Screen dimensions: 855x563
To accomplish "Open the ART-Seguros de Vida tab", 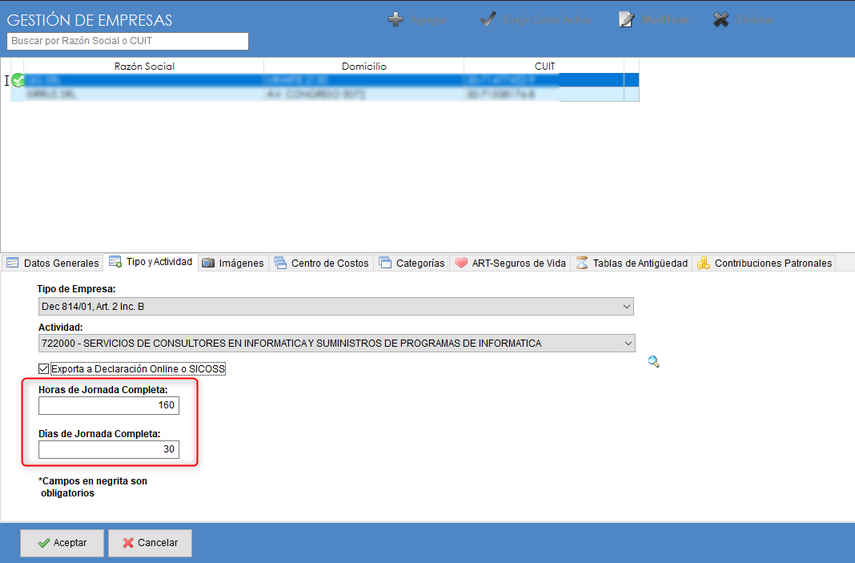I will (x=510, y=263).
